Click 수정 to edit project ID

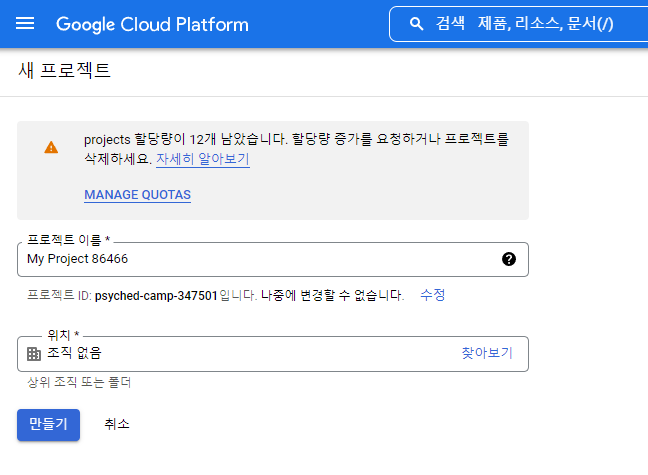[x=432, y=295]
